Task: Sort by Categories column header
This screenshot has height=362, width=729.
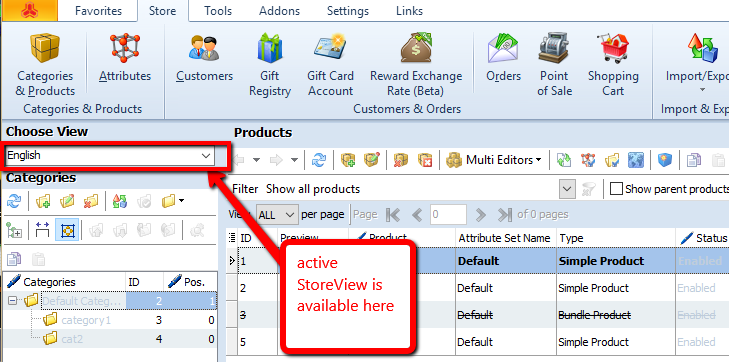Action: [x=65, y=282]
